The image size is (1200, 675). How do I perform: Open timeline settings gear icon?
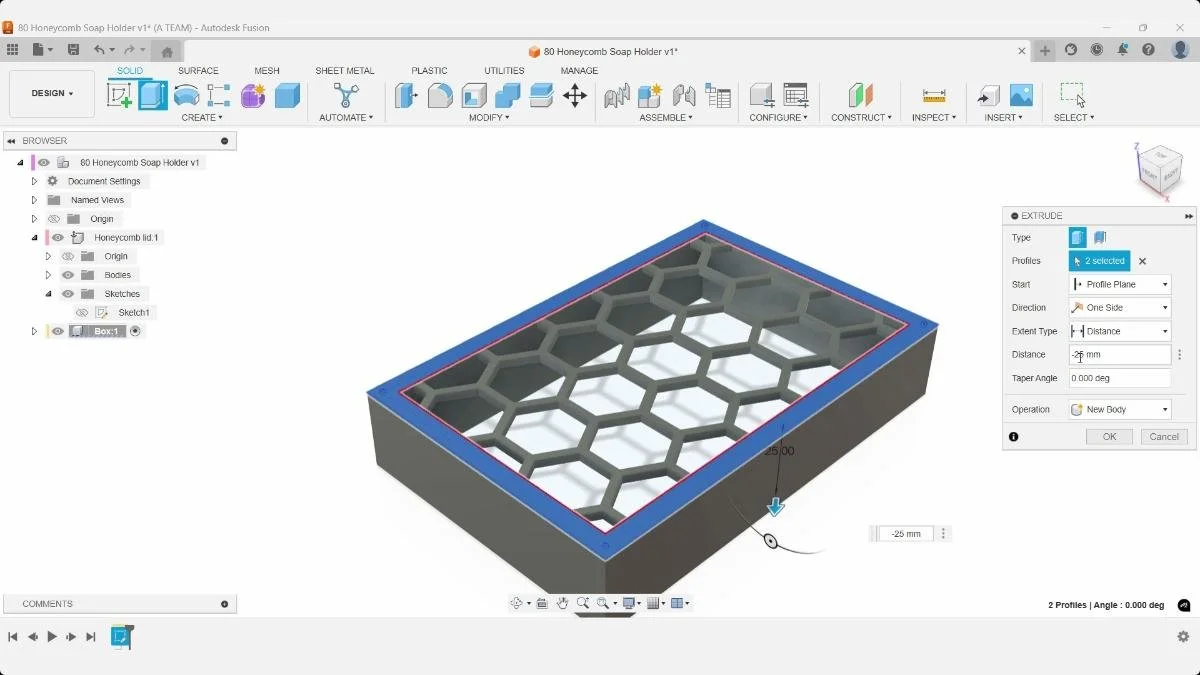coord(1183,636)
